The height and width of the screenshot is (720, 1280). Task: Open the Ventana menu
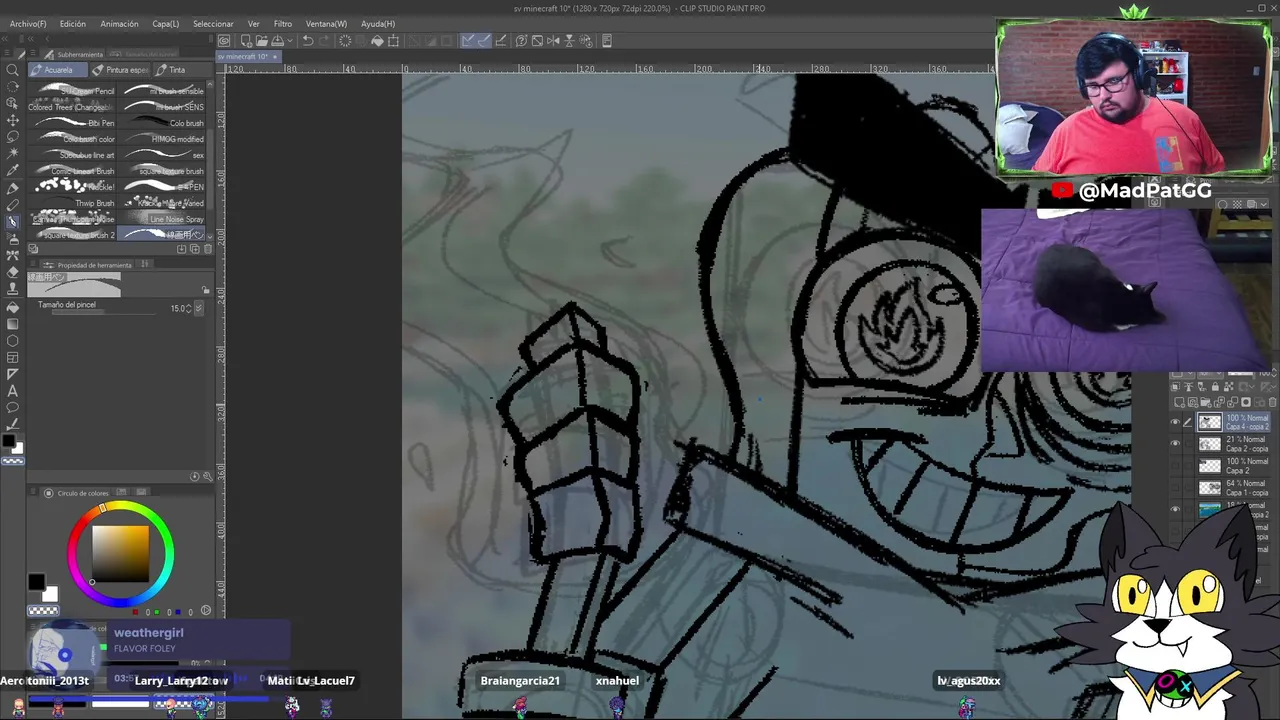(x=326, y=24)
